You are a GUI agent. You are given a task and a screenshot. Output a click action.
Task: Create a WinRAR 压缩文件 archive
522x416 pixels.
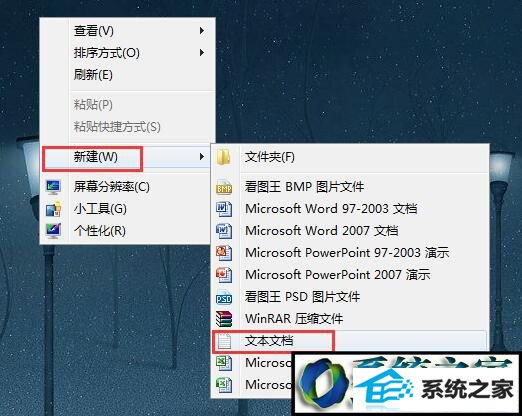point(350,319)
